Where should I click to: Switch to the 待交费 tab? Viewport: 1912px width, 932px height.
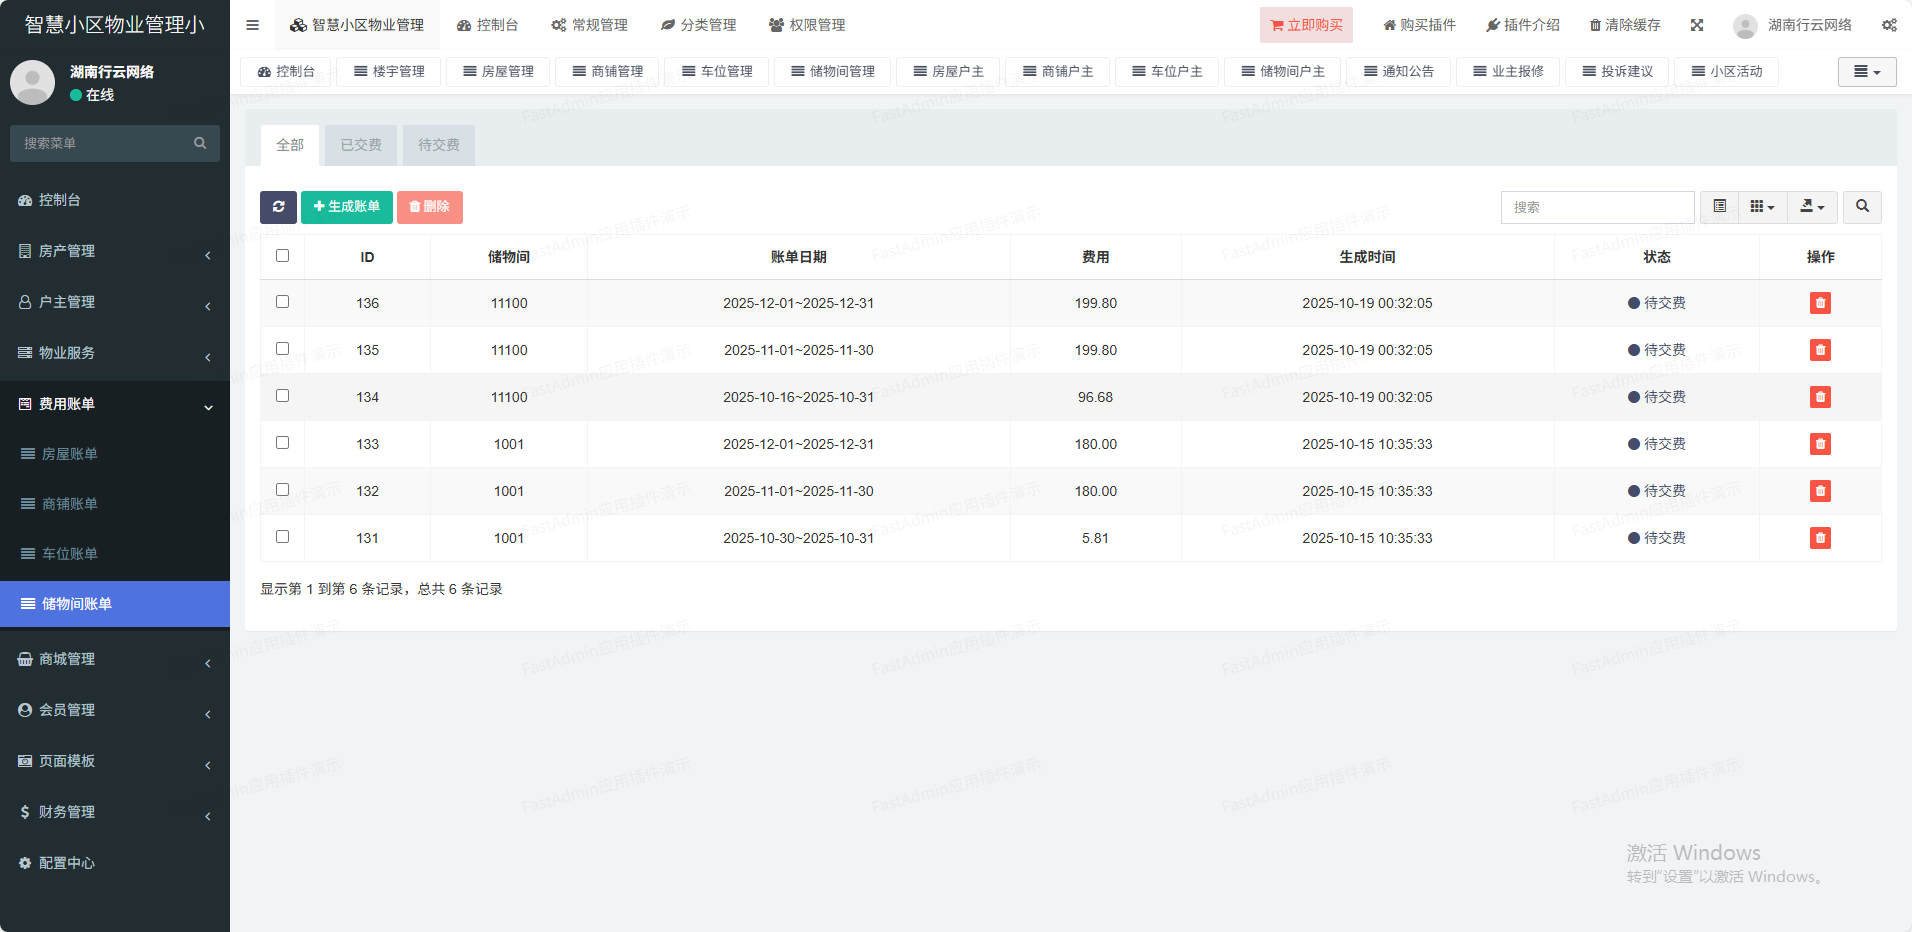click(x=439, y=145)
